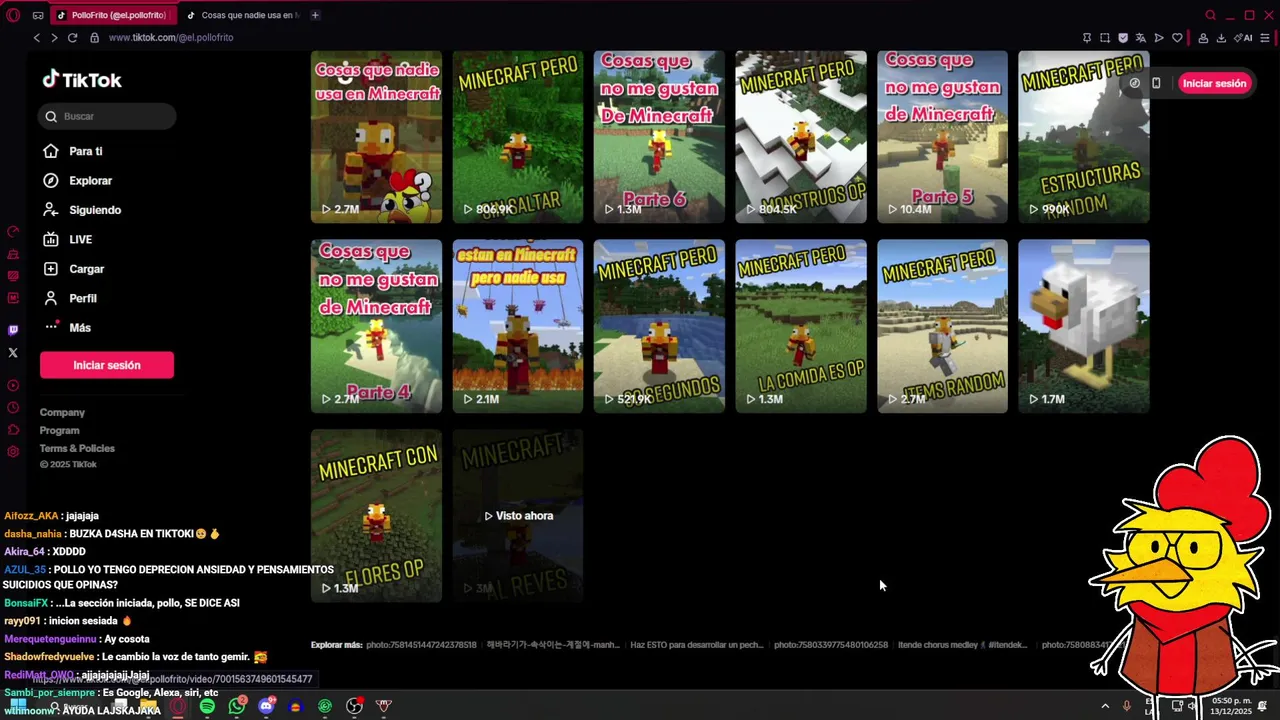1280x720 pixels.
Task: Open the X icon in Opera sidebar
Action: coord(13,352)
